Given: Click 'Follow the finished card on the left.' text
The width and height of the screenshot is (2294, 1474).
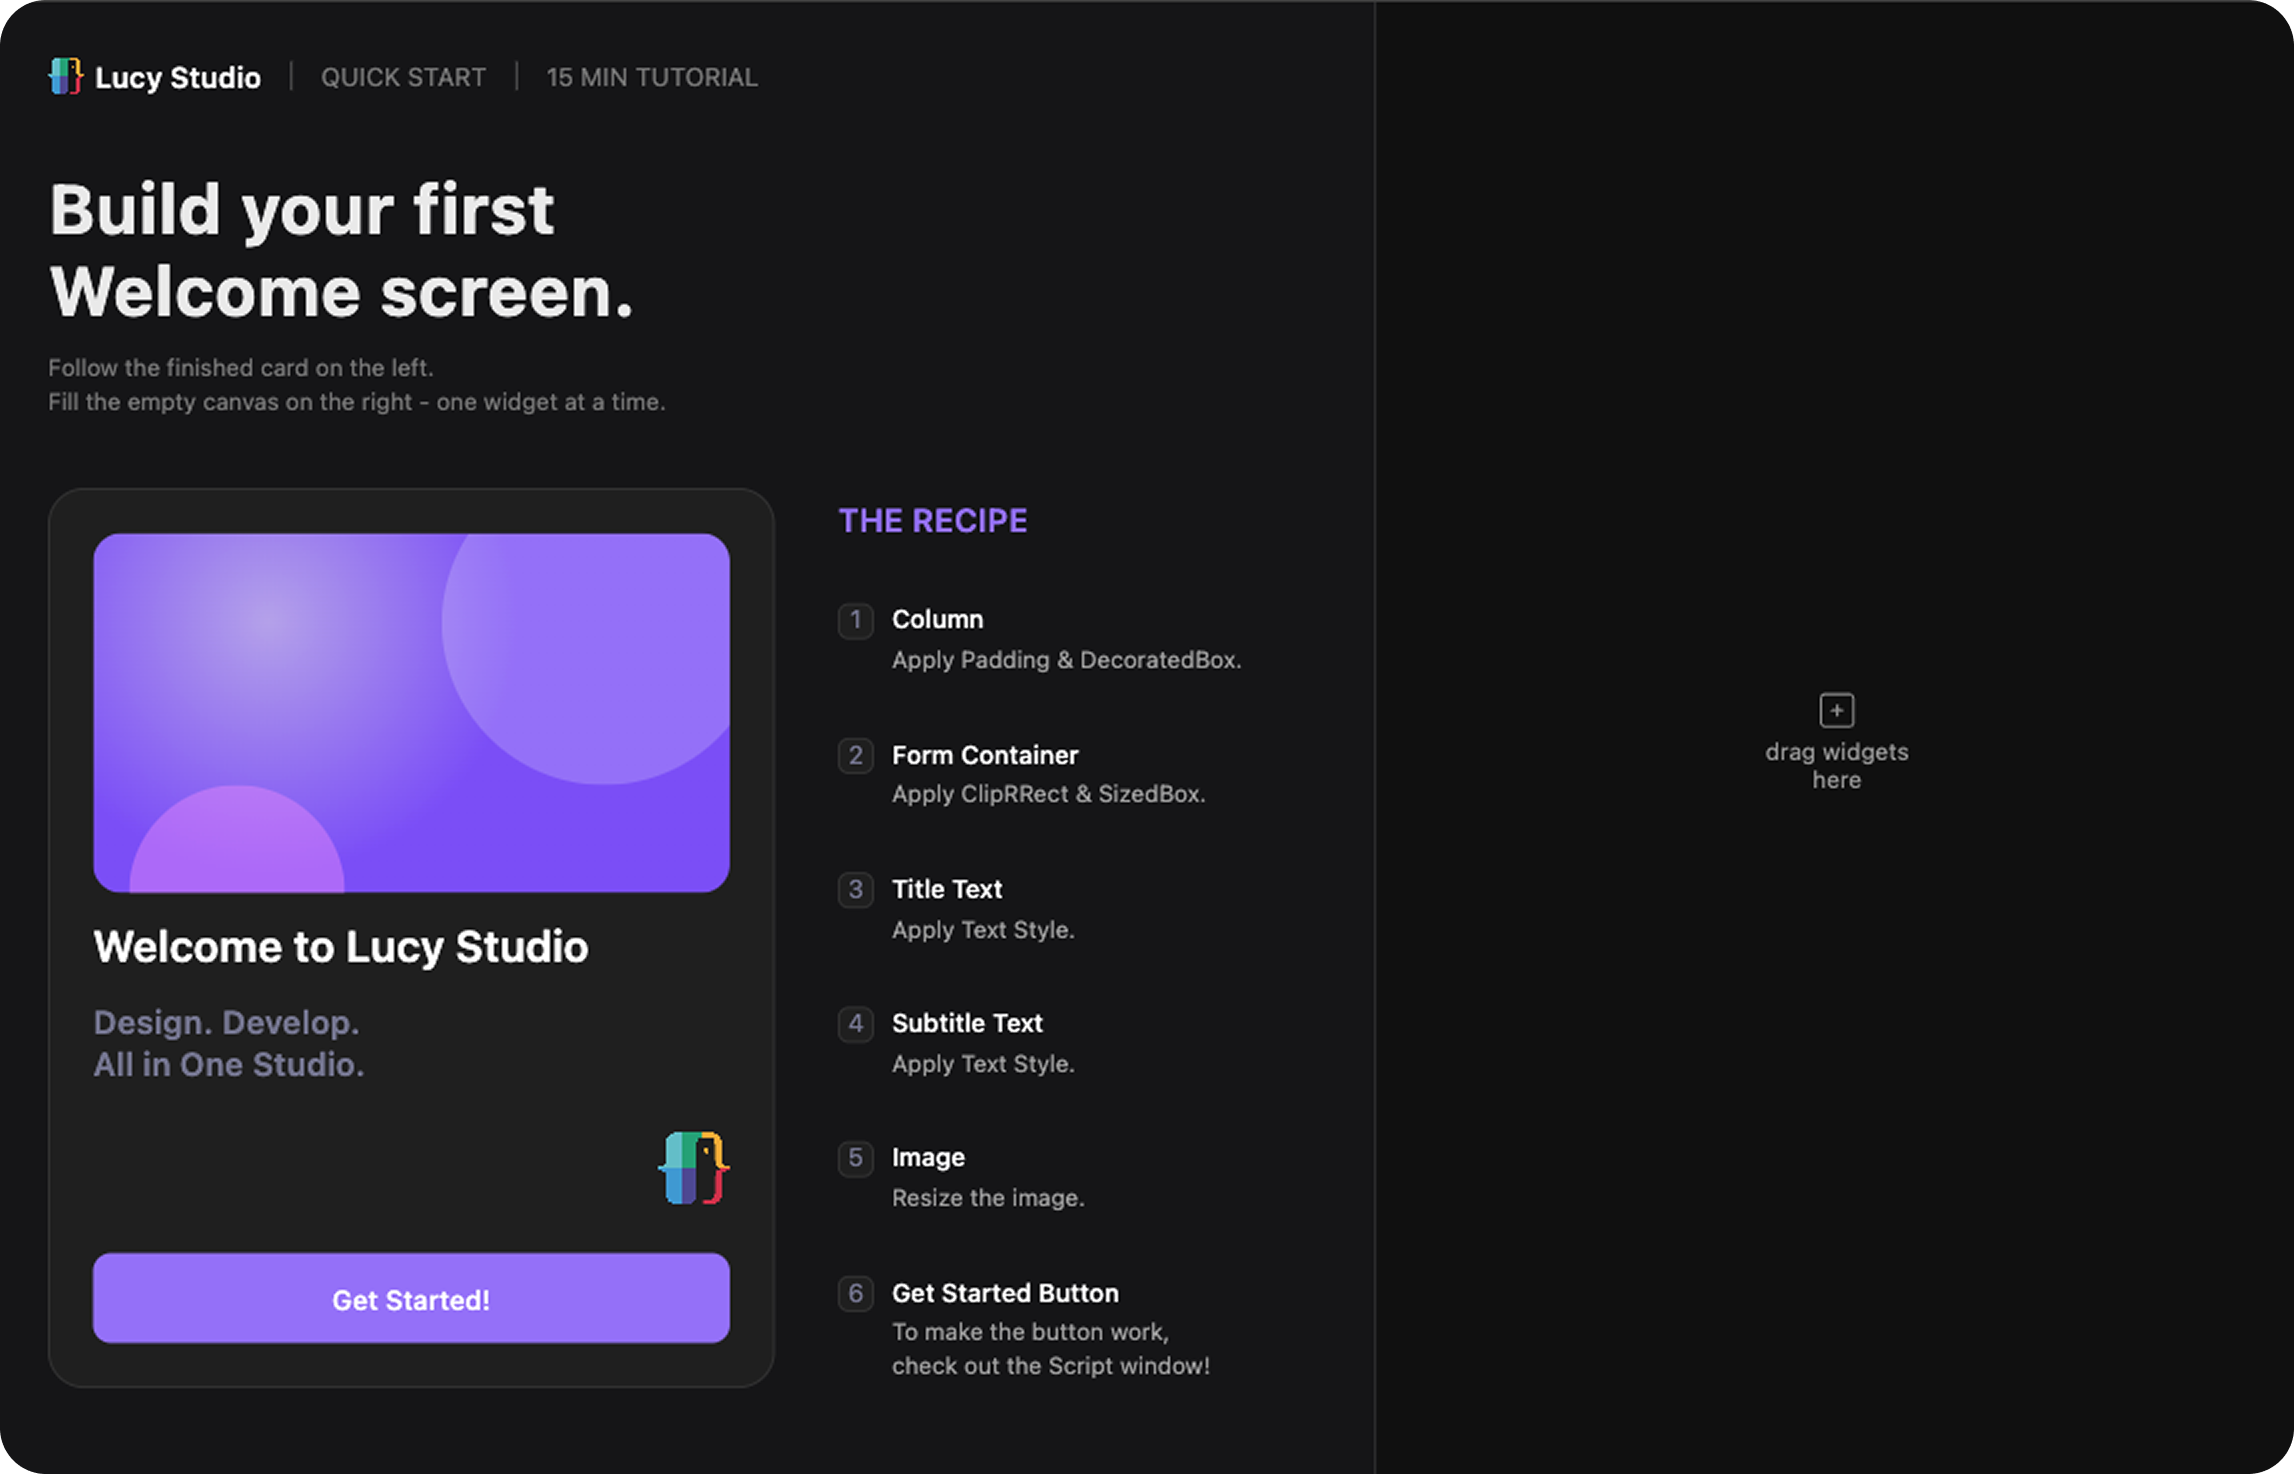Looking at the screenshot, I should [241, 368].
